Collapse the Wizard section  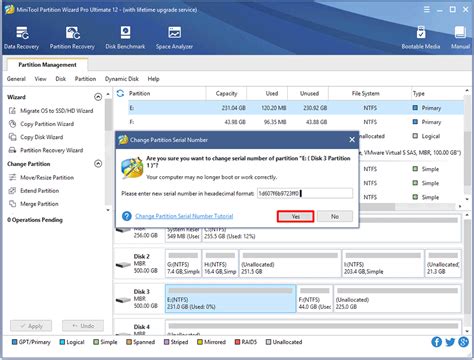pyautogui.click(x=98, y=97)
